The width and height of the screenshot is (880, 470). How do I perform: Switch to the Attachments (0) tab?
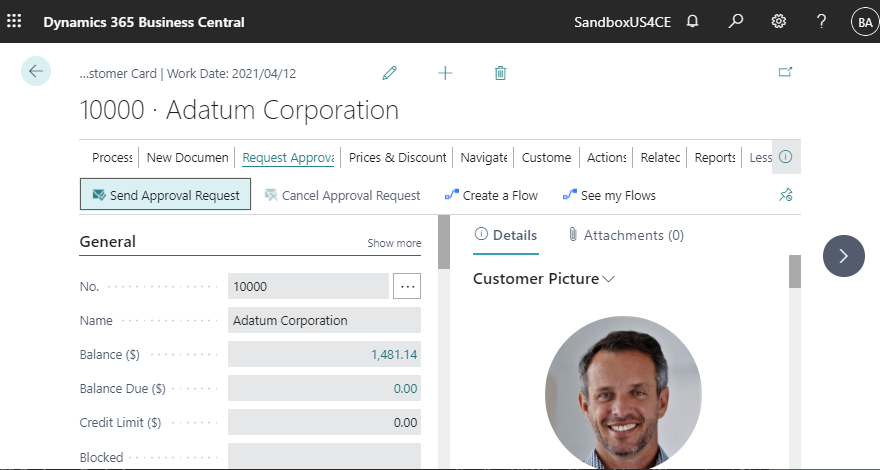point(626,235)
